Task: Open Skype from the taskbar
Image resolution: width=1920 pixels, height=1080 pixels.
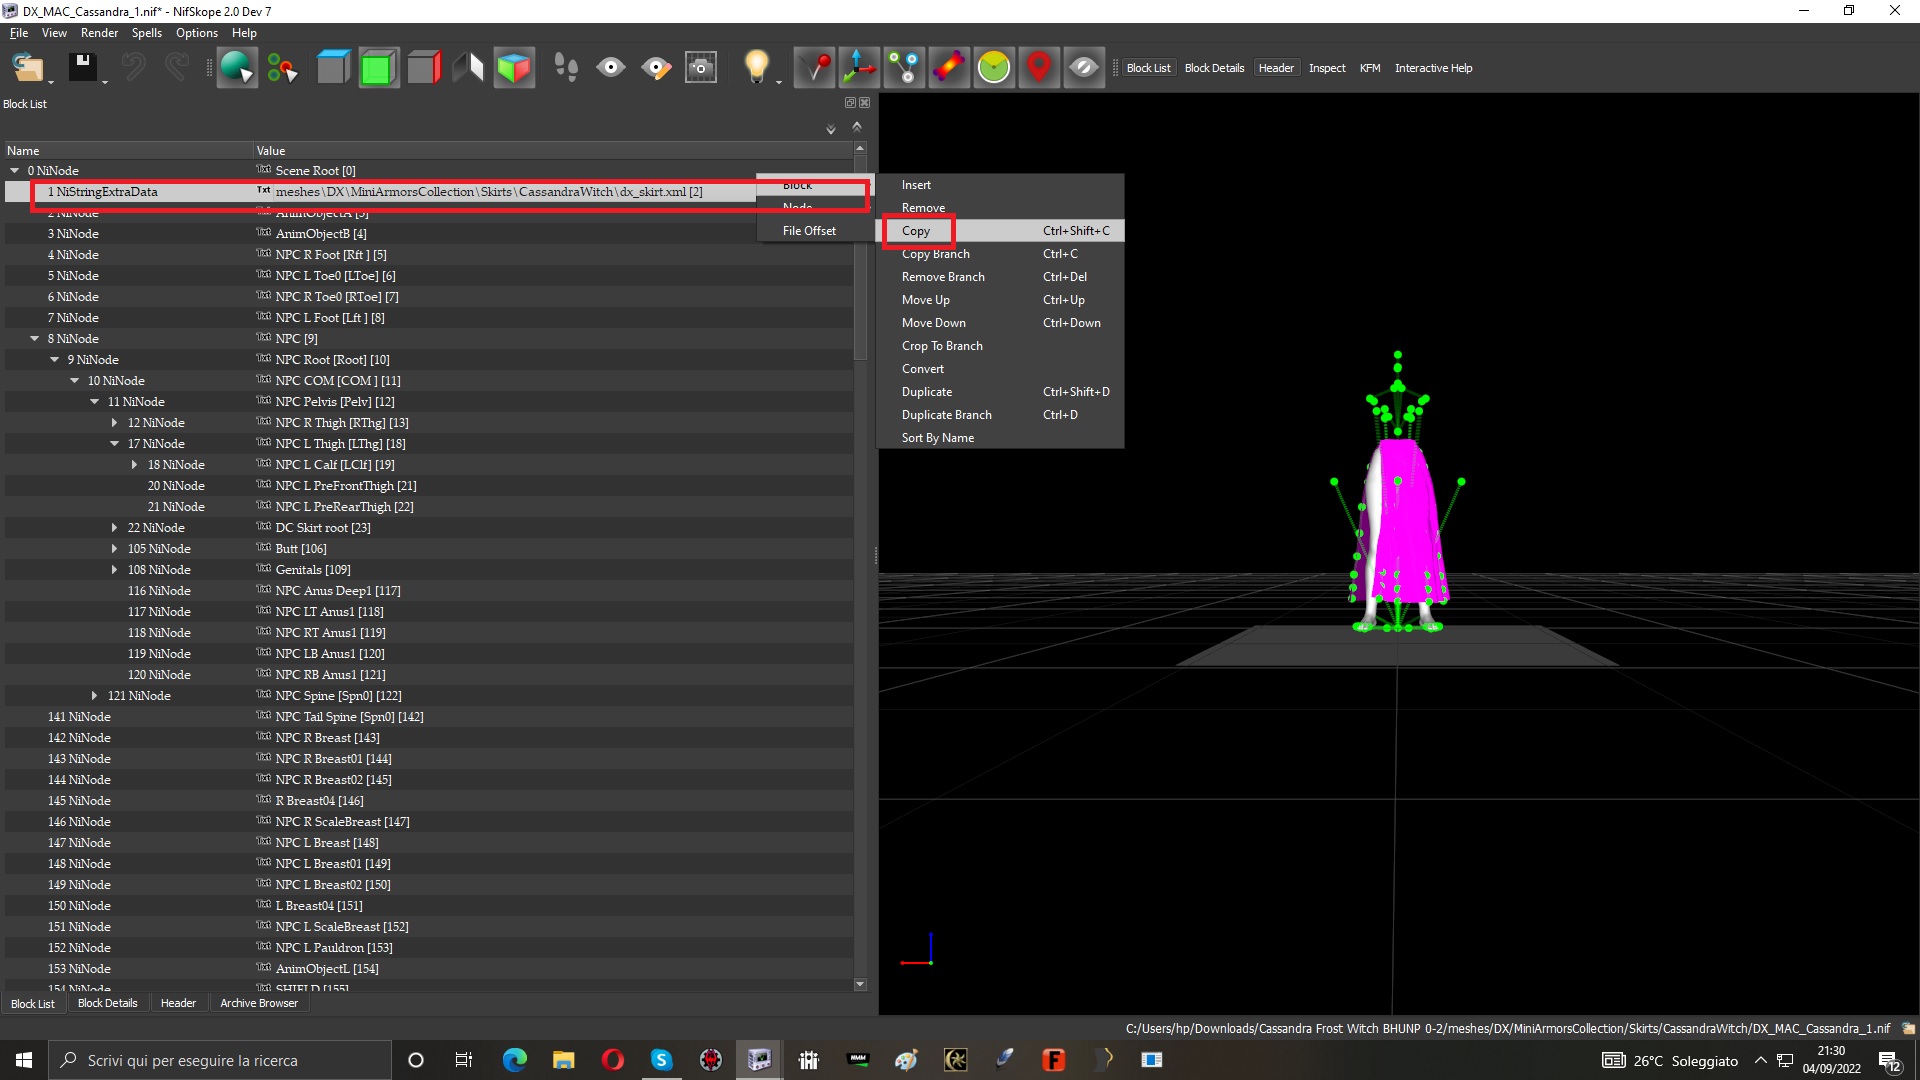Action: pyautogui.click(x=661, y=1060)
